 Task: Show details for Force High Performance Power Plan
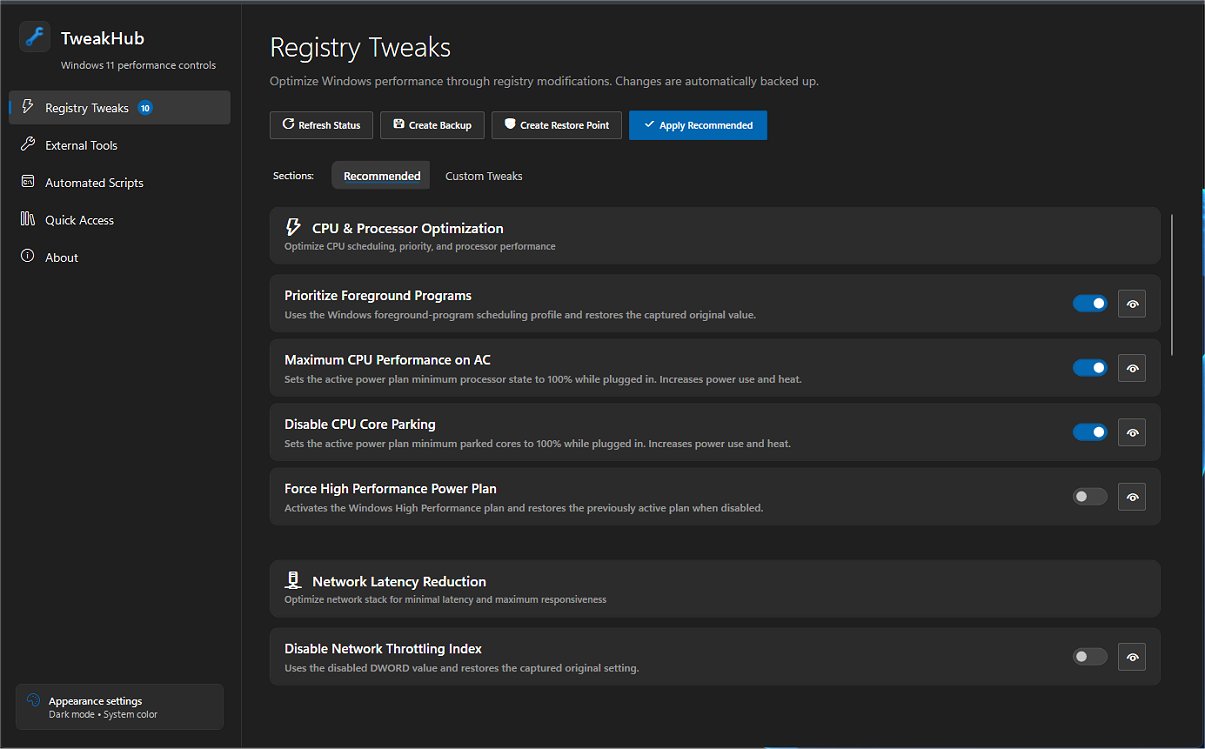pos(1132,497)
